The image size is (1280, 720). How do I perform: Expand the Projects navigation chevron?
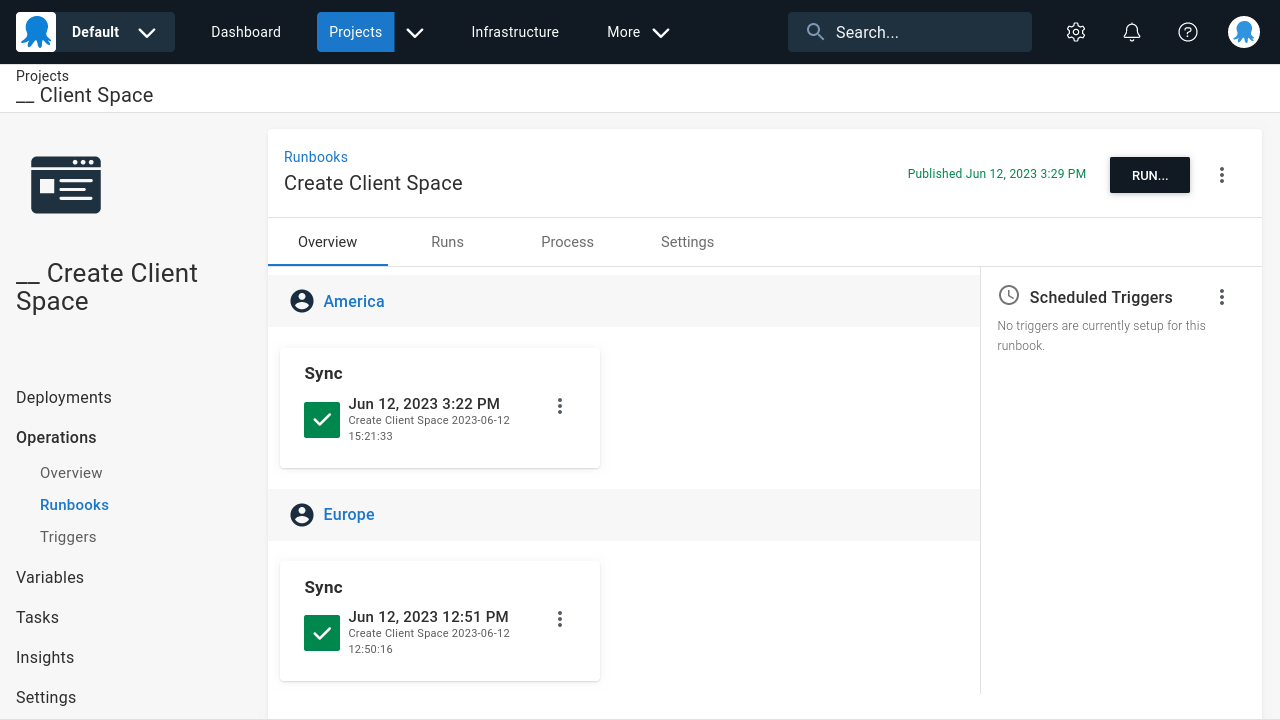414,32
